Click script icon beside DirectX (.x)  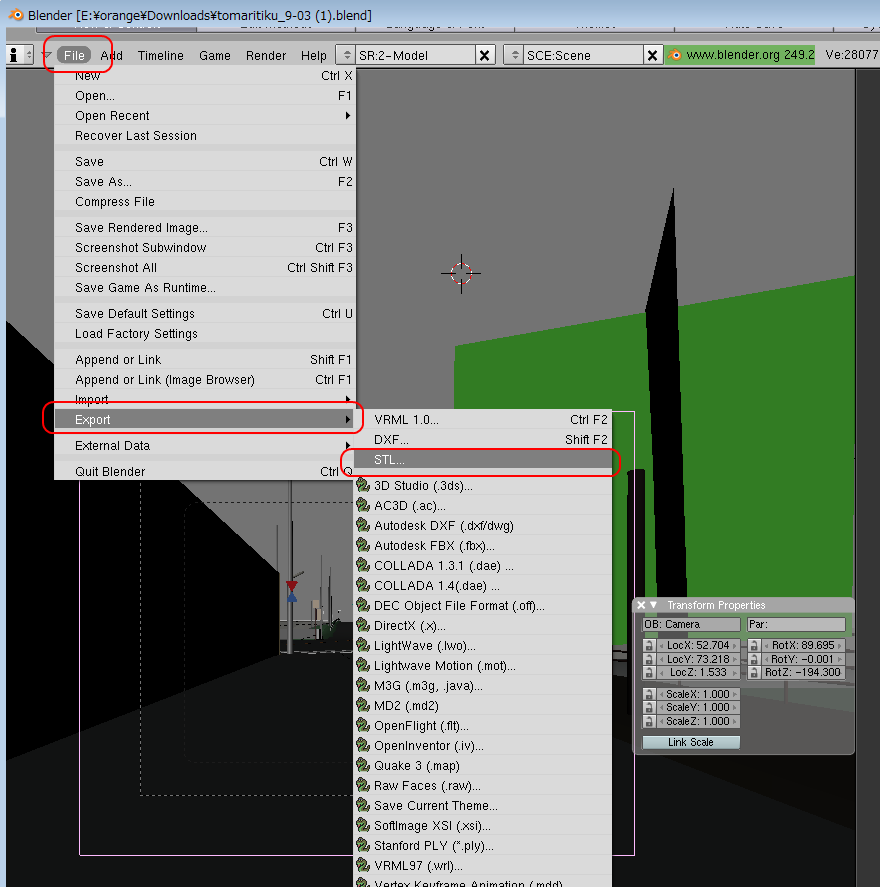pos(363,625)
